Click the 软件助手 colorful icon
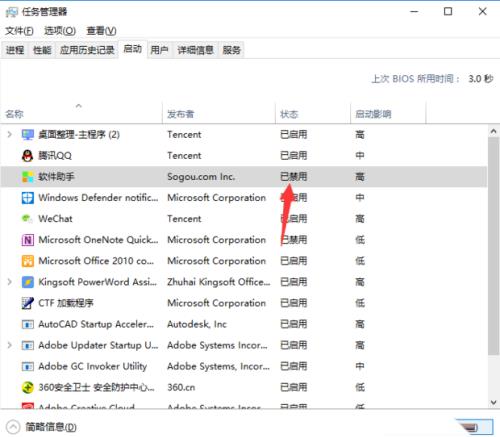Viewport: 500px width, 437px height. [27, 177]
